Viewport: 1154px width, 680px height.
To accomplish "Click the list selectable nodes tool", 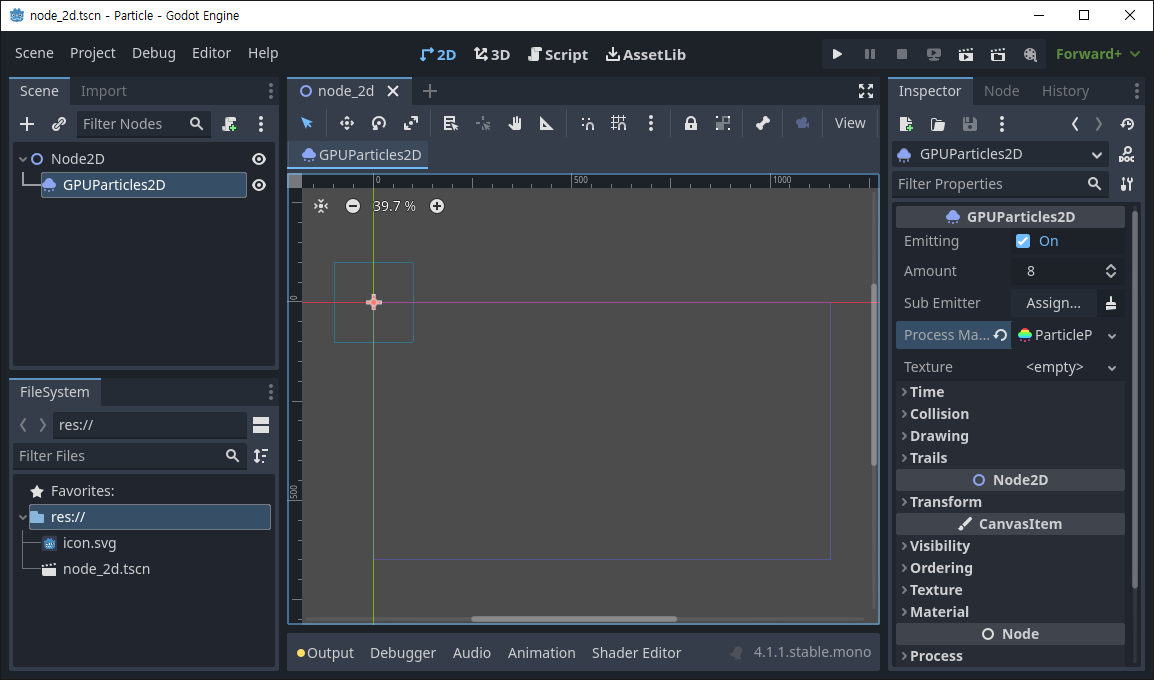I will [450, 123].
